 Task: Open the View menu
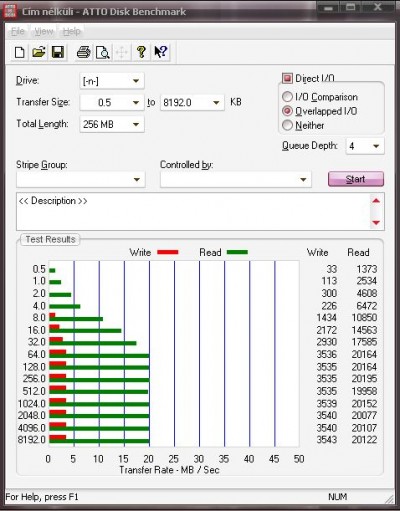(44, 32)
